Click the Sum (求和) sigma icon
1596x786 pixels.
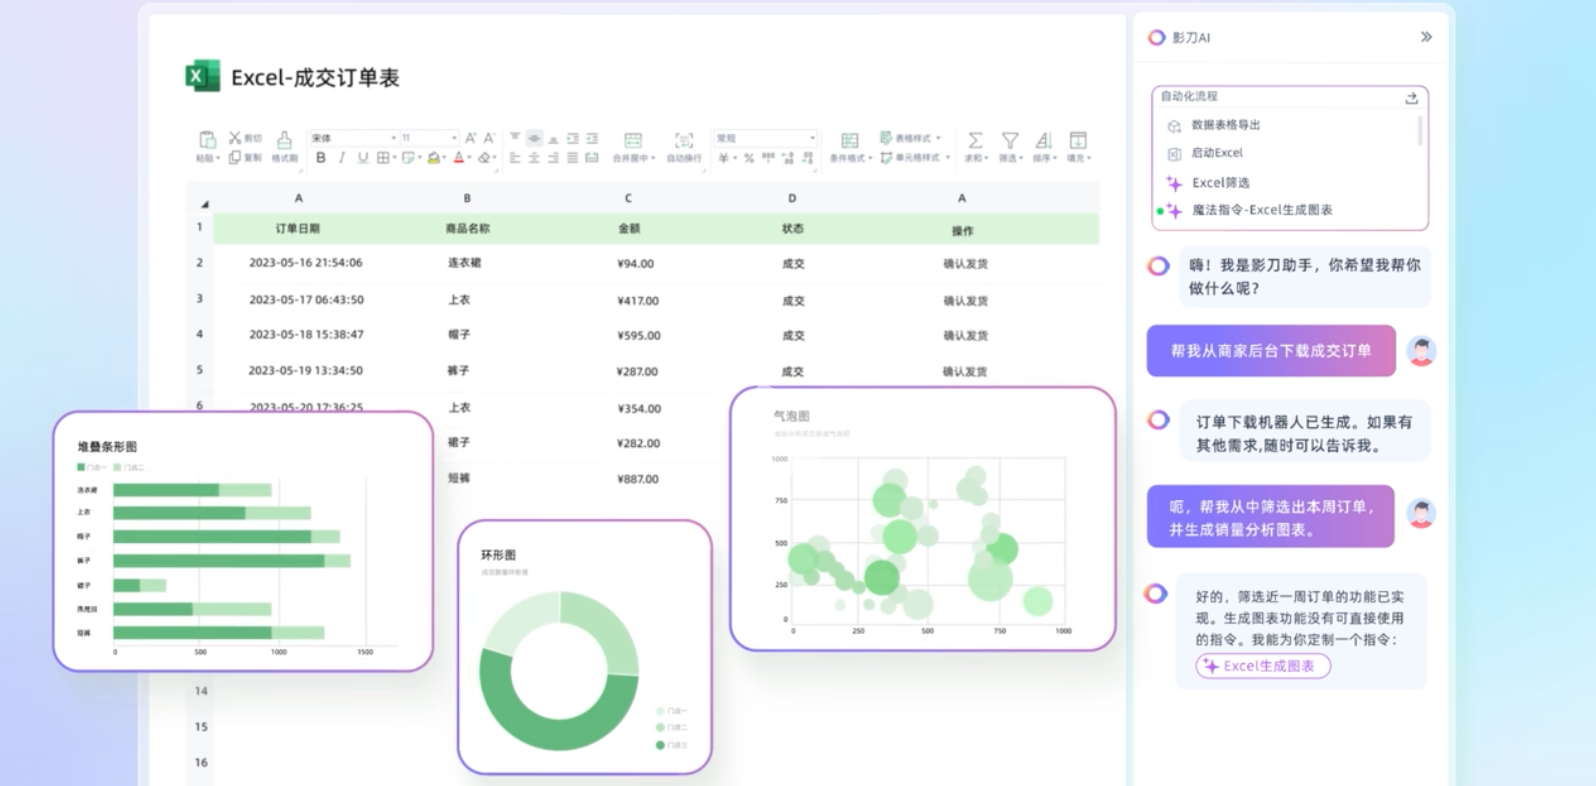click(x=975, y=140)
